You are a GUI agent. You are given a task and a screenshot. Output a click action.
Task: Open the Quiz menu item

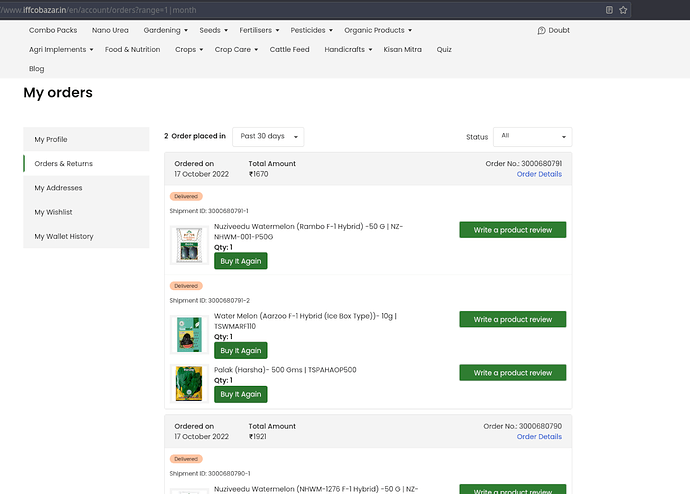[x=444, y=50]
